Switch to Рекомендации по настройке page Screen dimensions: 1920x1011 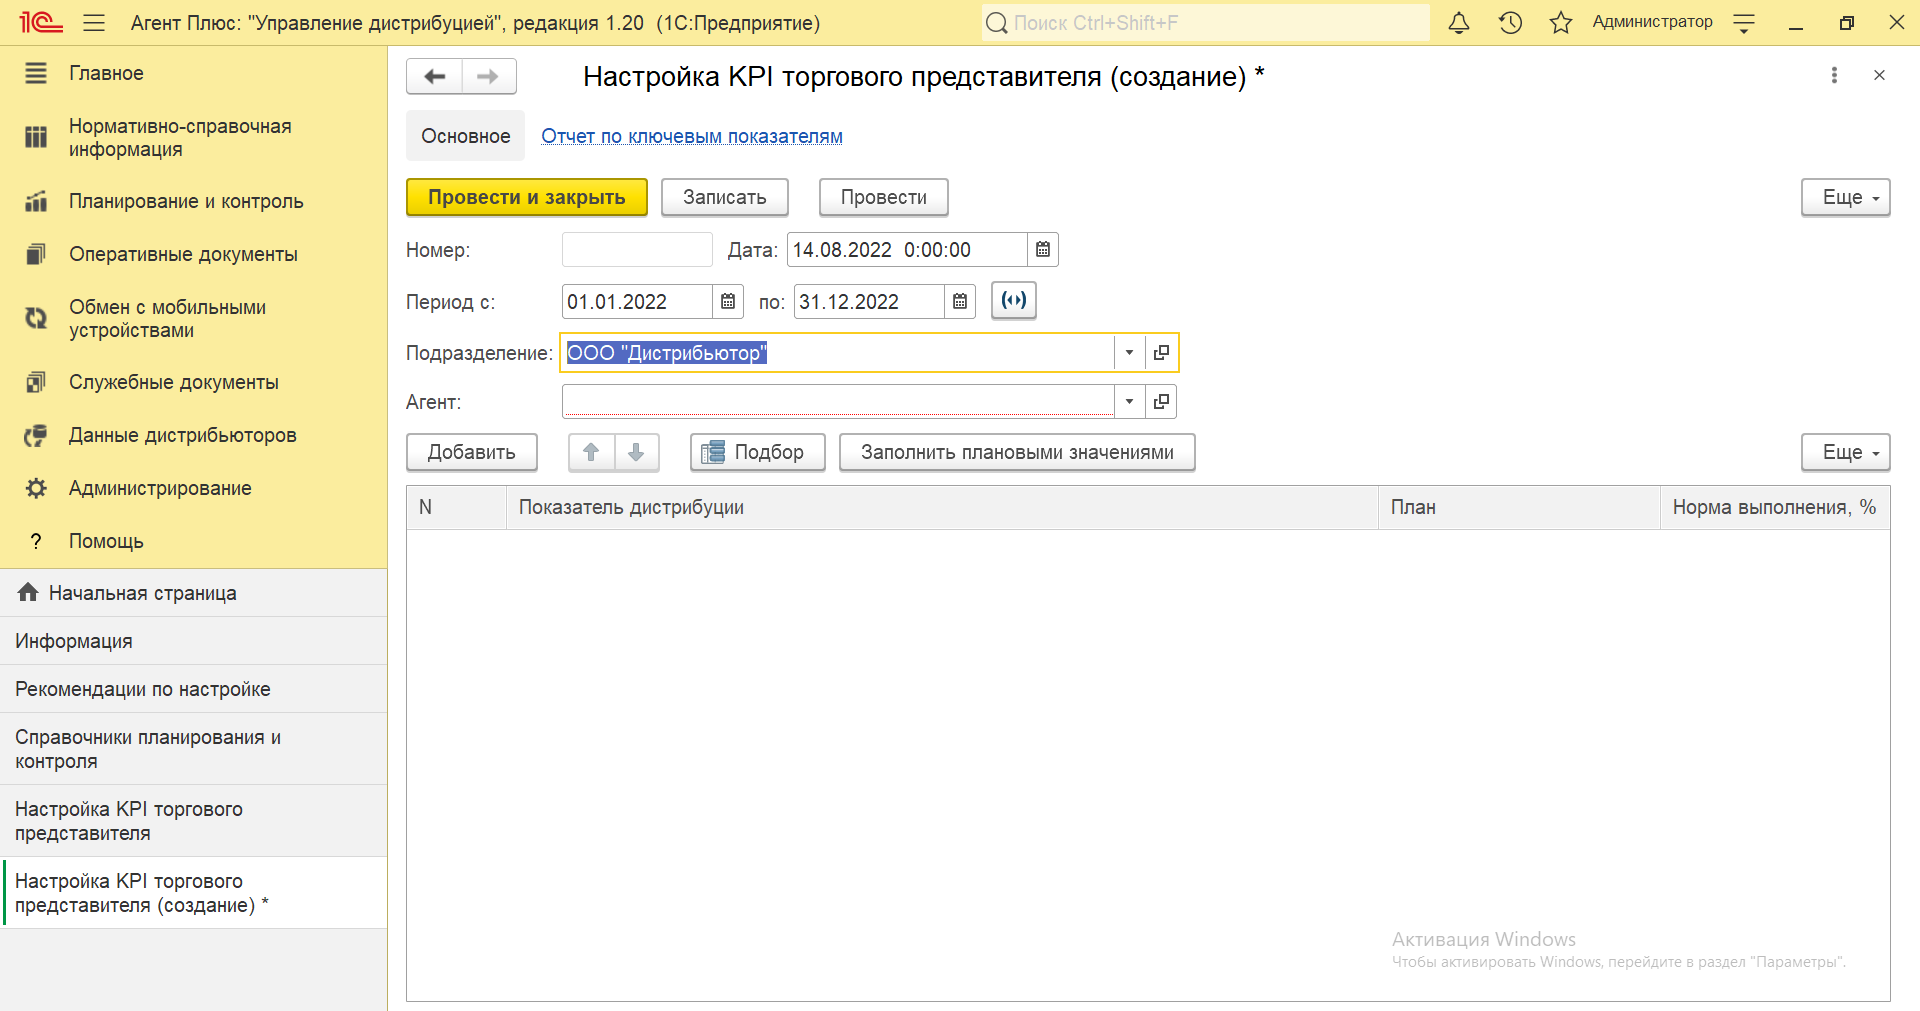(193, 689)
